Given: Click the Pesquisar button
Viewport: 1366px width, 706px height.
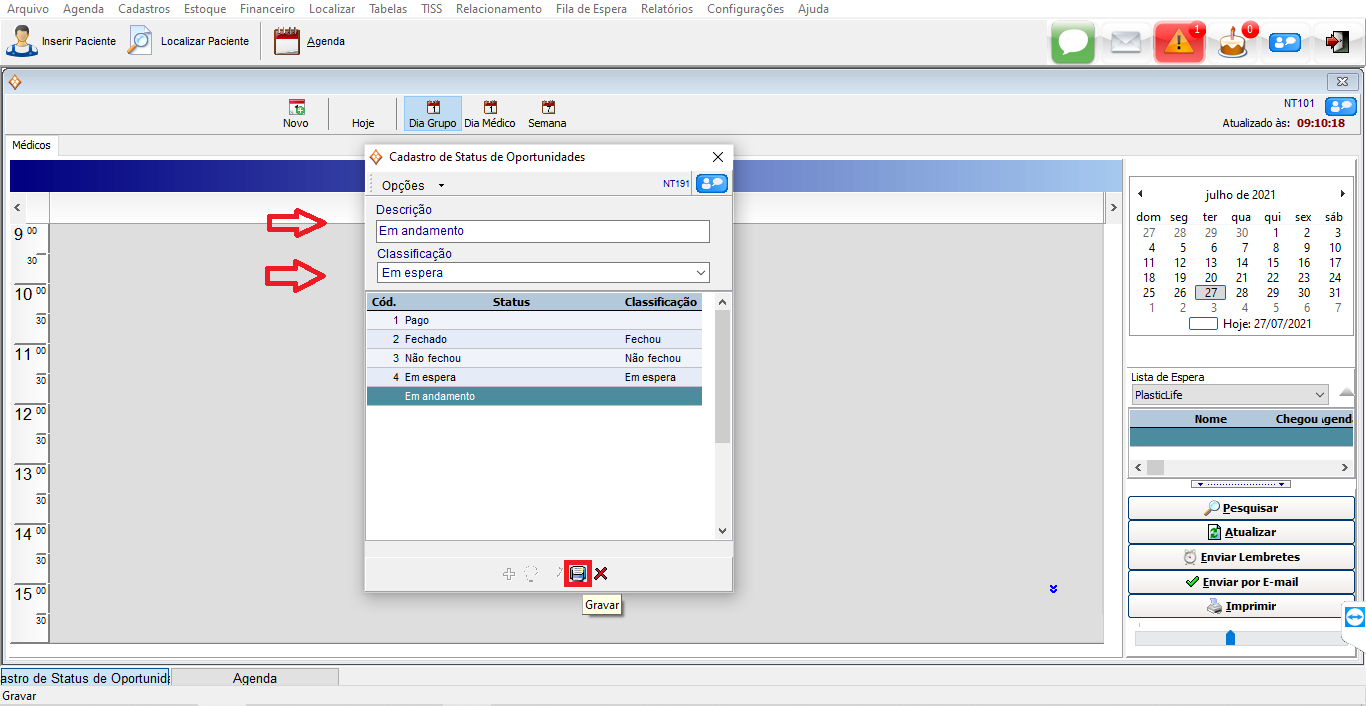Looking at the screenshot, I should pyautogui.click(x=1241, y=508).
